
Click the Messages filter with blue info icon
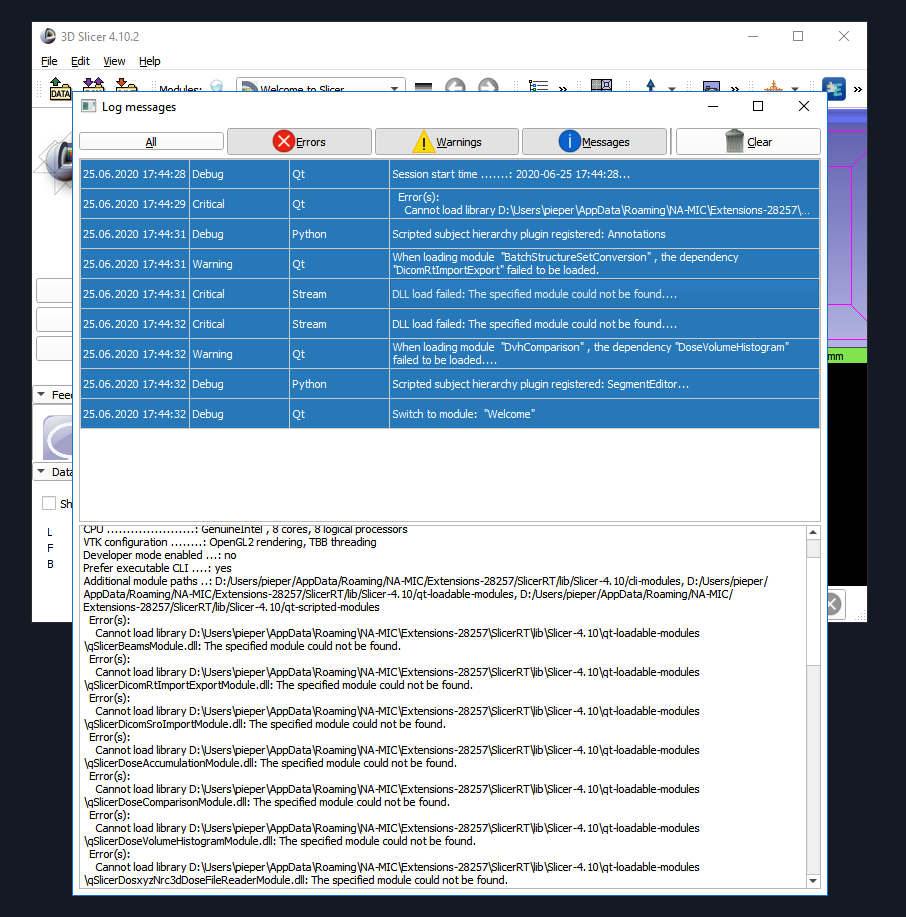[594, 141]
